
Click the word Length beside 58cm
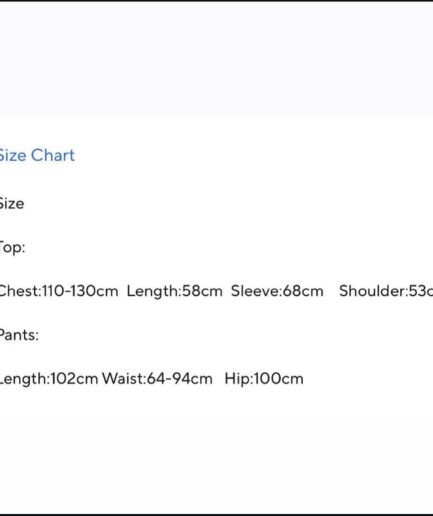coord(153,291)
